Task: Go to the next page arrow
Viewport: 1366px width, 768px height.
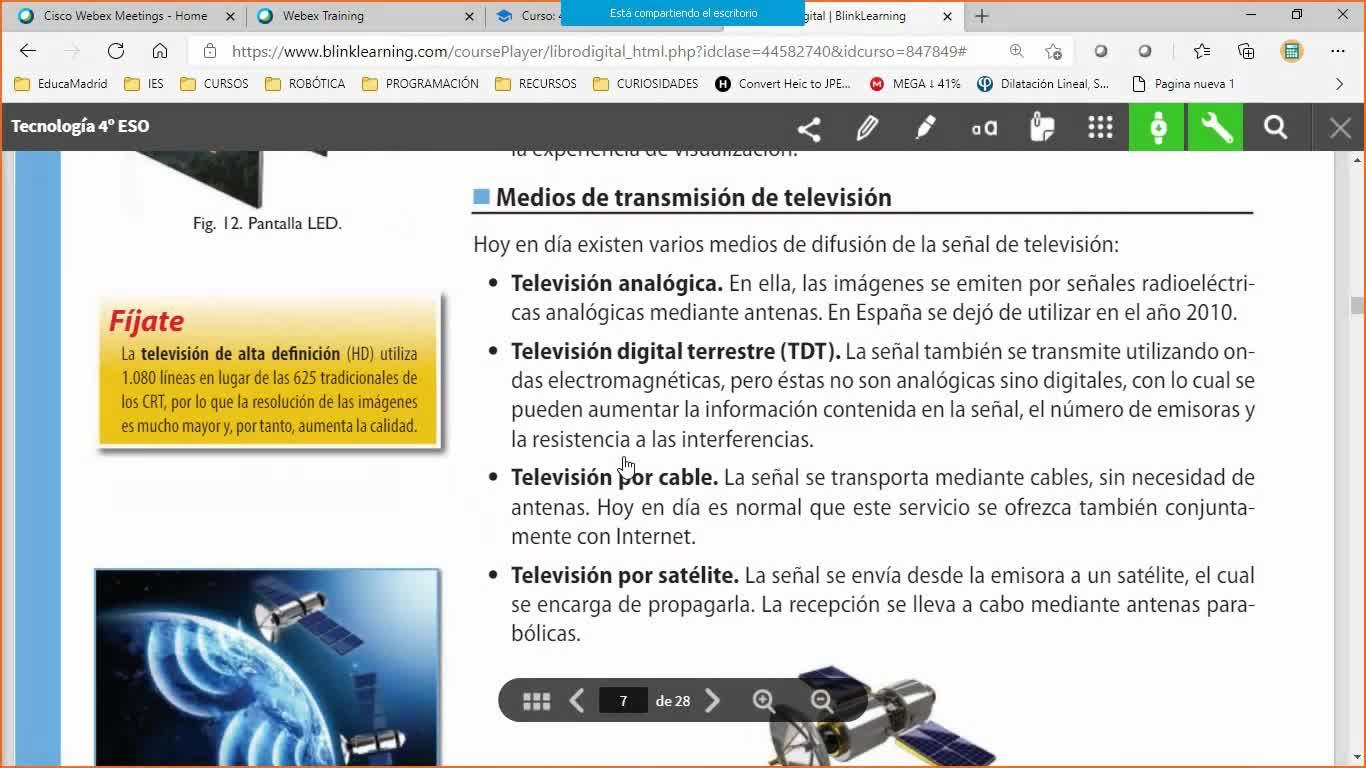Action: point(713,701)
